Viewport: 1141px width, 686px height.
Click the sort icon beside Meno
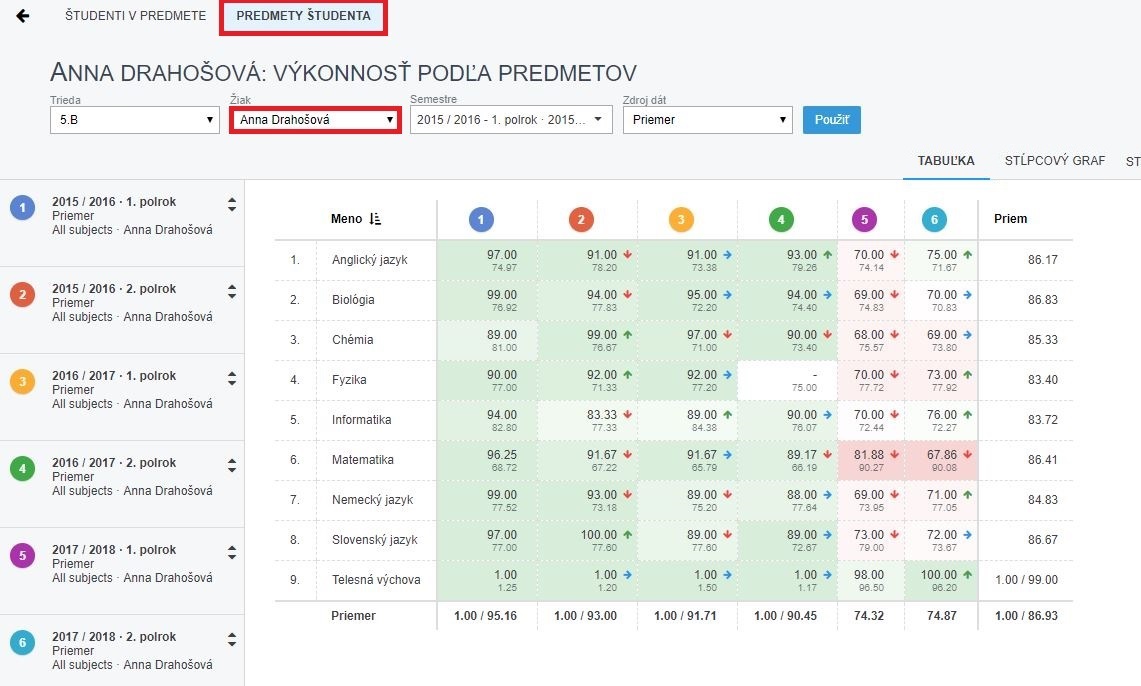[375, 219]
